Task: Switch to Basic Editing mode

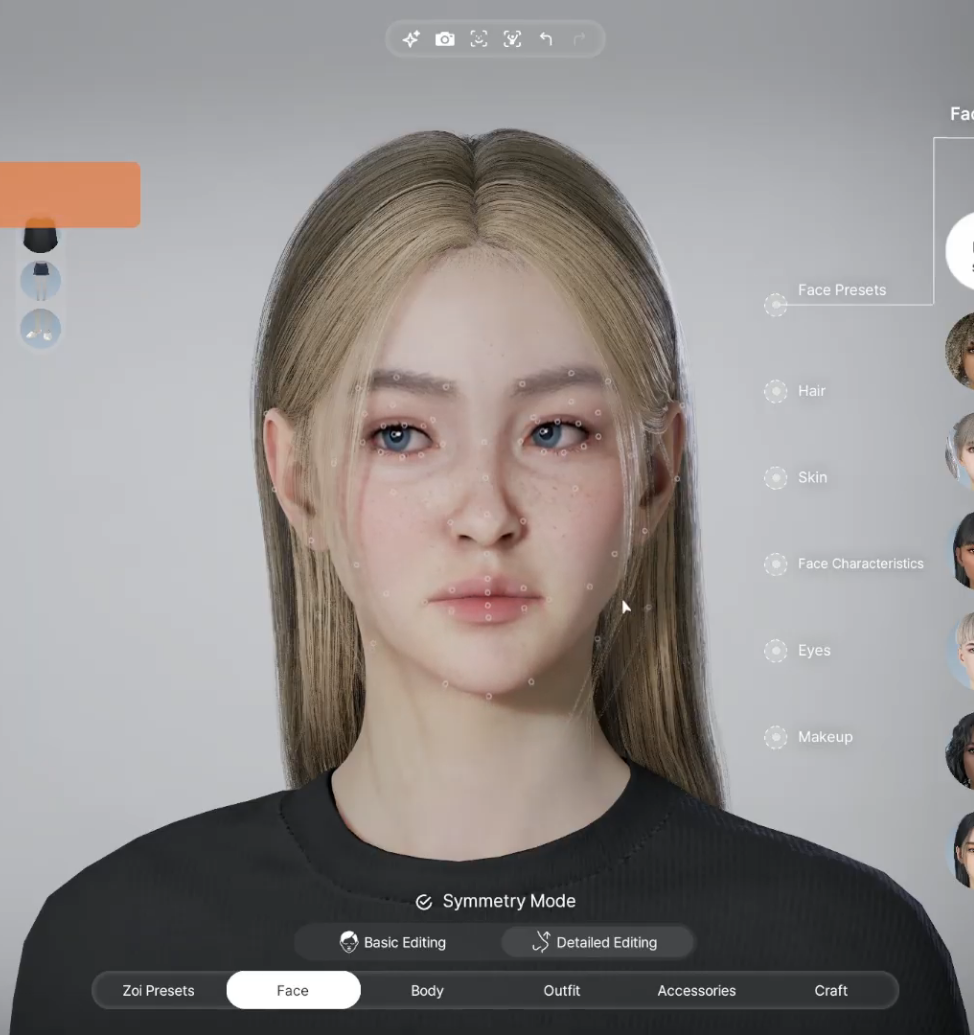Action: tap(393, 942)
